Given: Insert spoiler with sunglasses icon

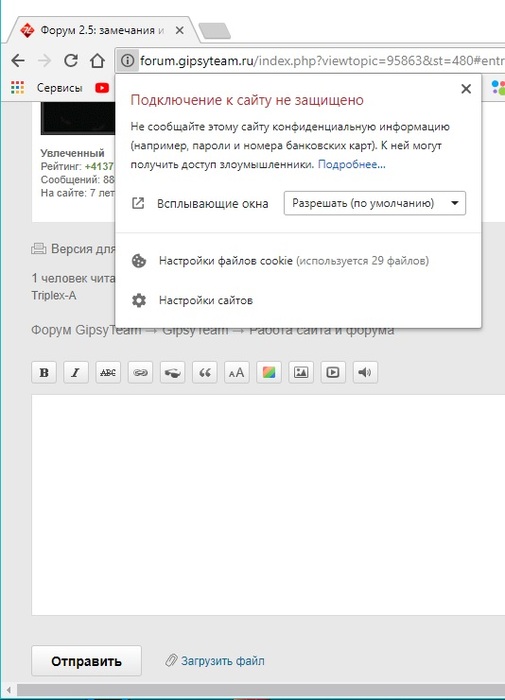Looking at the screenshot, I should pos(172,372).
